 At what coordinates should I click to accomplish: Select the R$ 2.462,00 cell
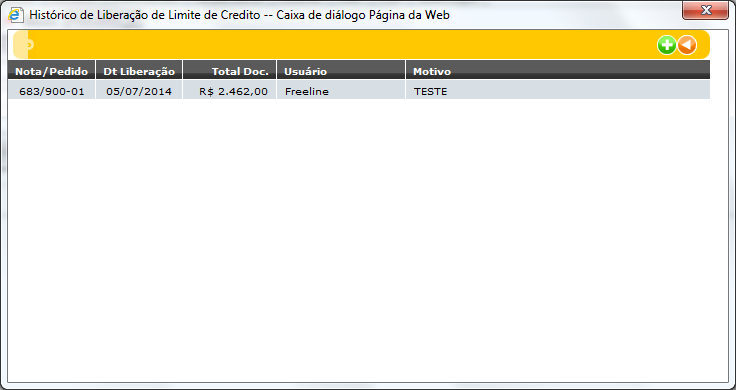click(230, 90)
